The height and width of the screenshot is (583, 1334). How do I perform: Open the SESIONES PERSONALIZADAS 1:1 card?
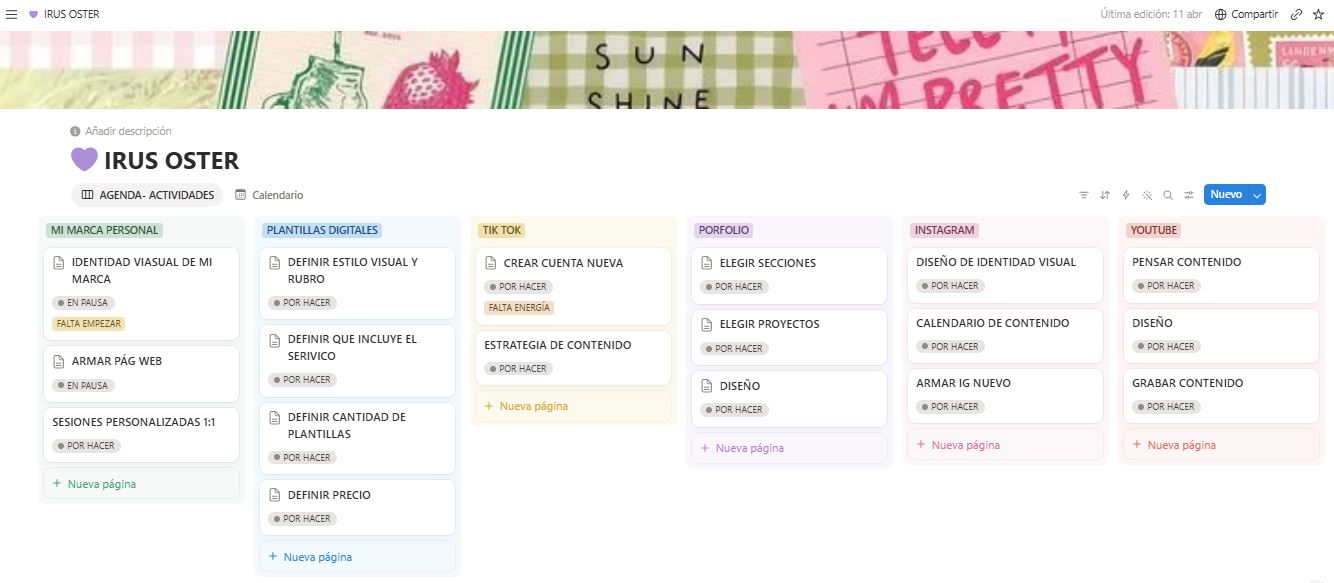[x=141, y=435]
